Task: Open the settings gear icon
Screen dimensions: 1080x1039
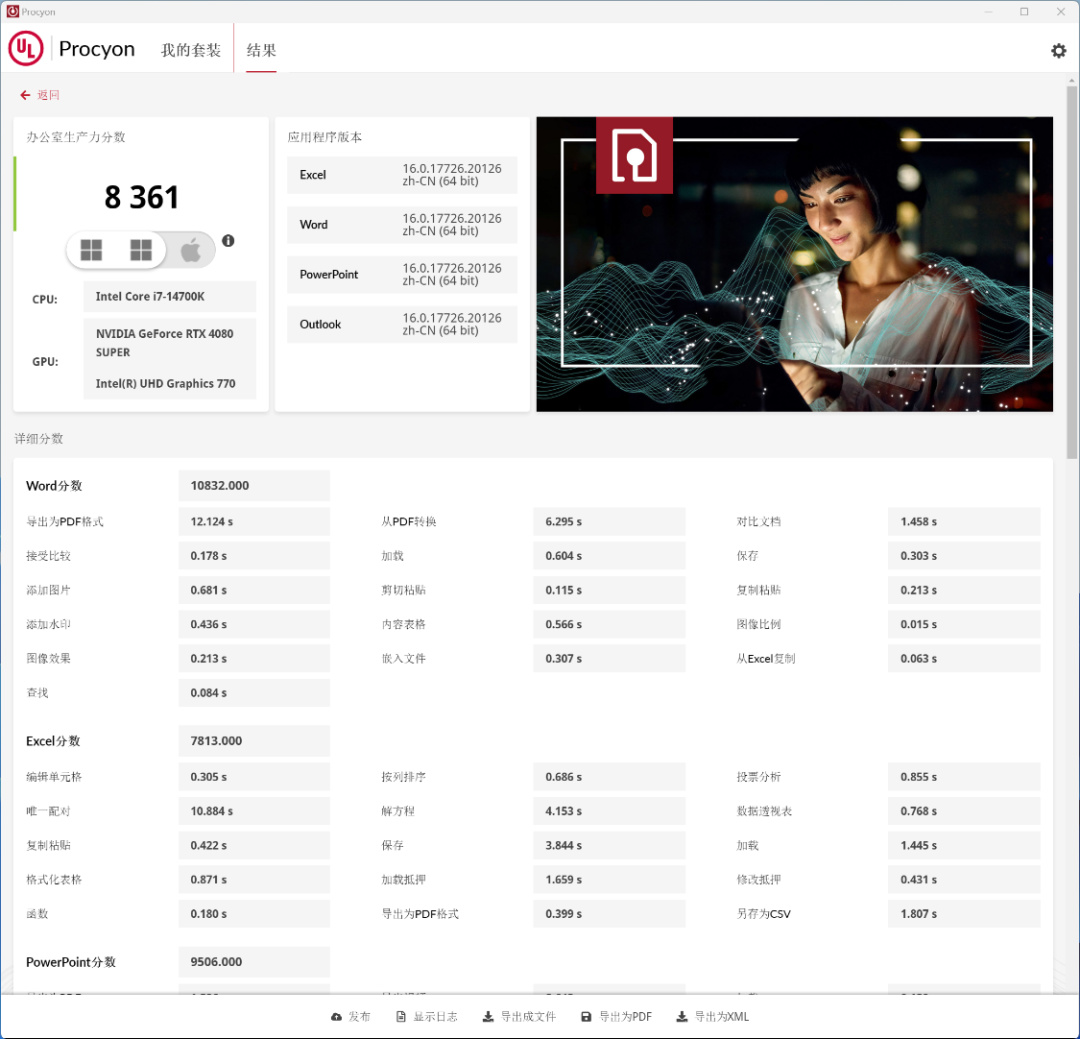Action: (1058, 50)
